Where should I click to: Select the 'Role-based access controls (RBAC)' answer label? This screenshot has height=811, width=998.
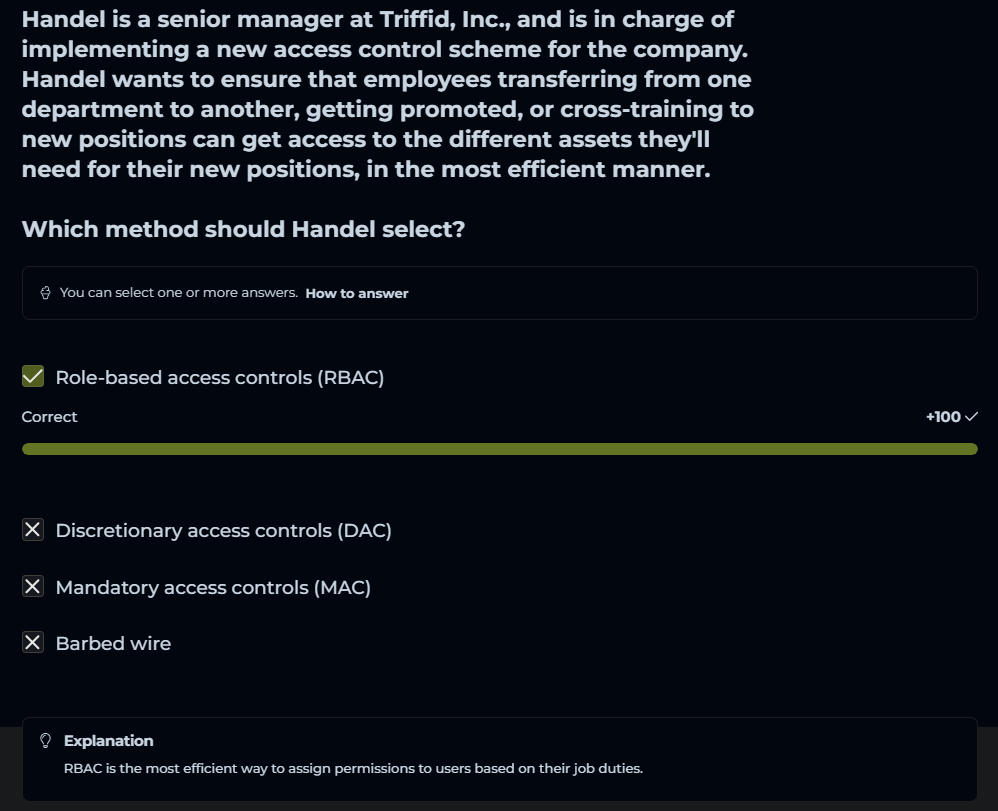tap(220, 377)
